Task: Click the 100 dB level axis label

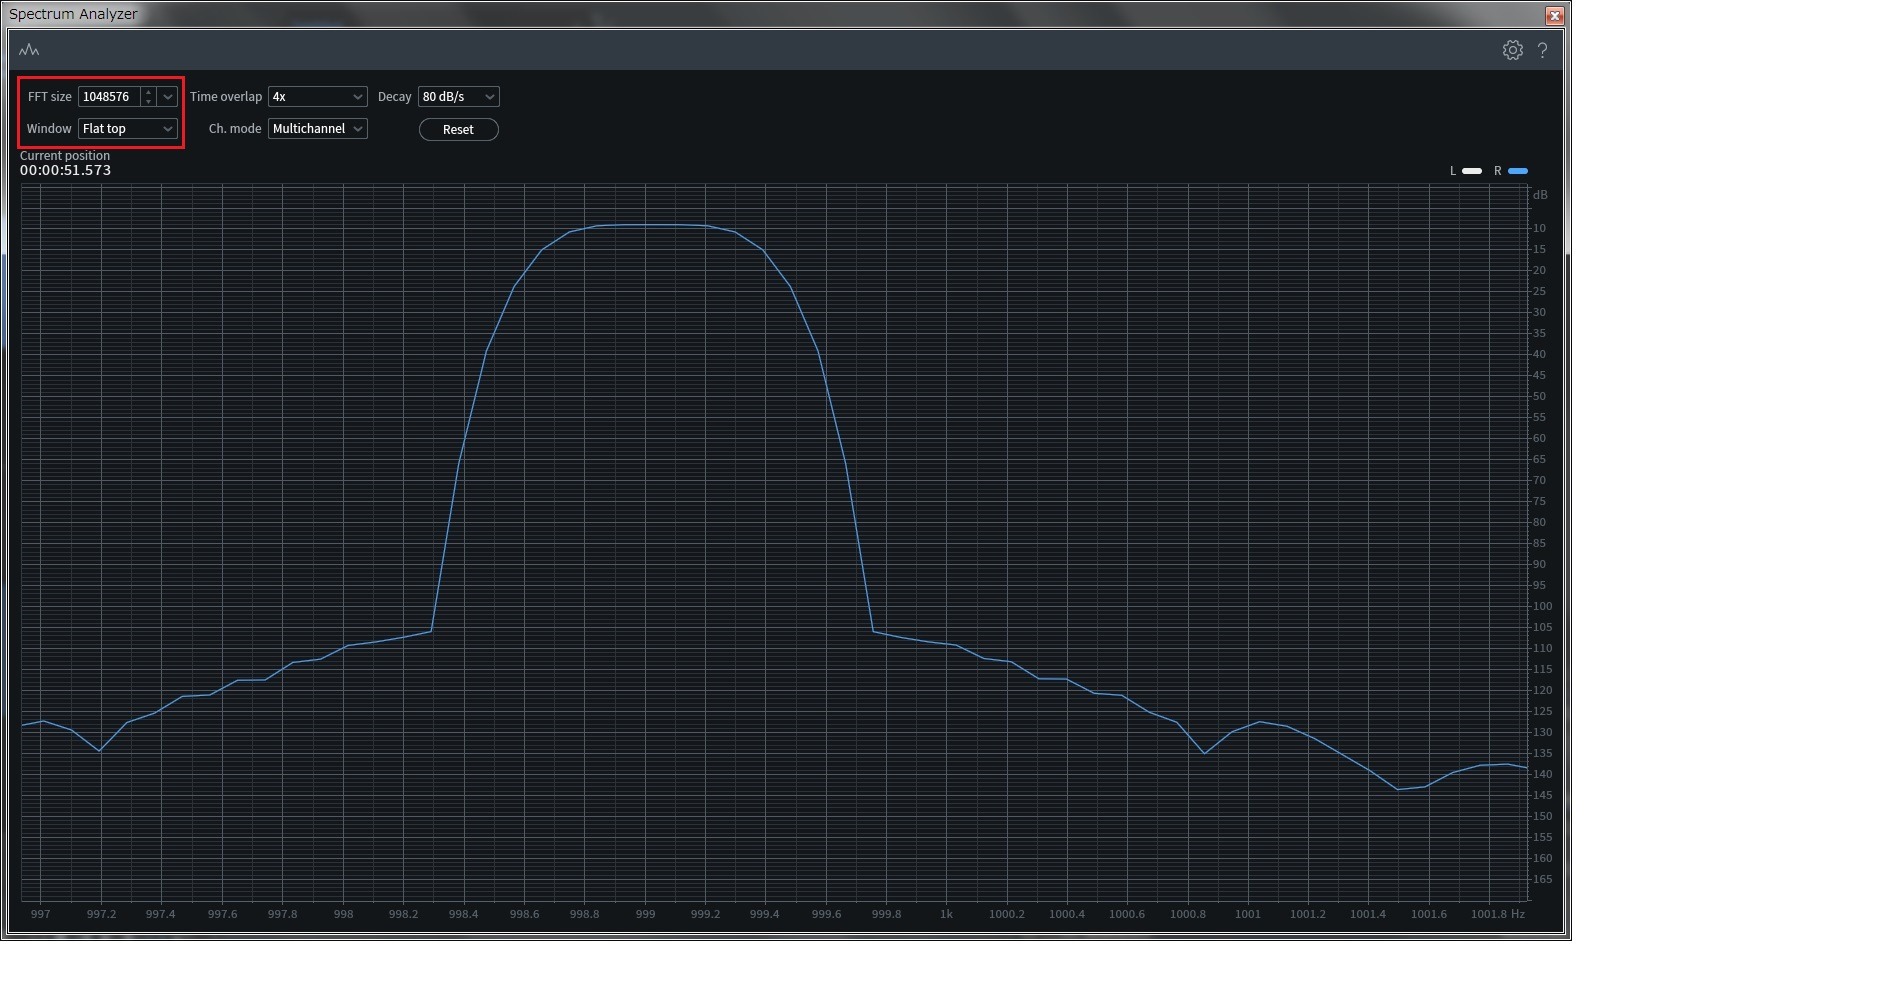Action: tap(1542, 606)
